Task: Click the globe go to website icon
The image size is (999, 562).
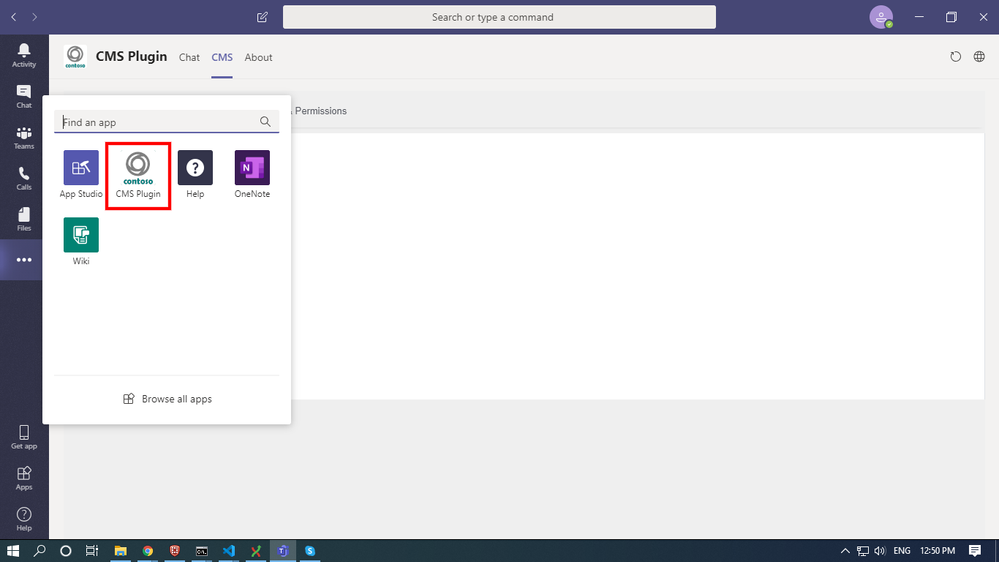Action: 979,57
